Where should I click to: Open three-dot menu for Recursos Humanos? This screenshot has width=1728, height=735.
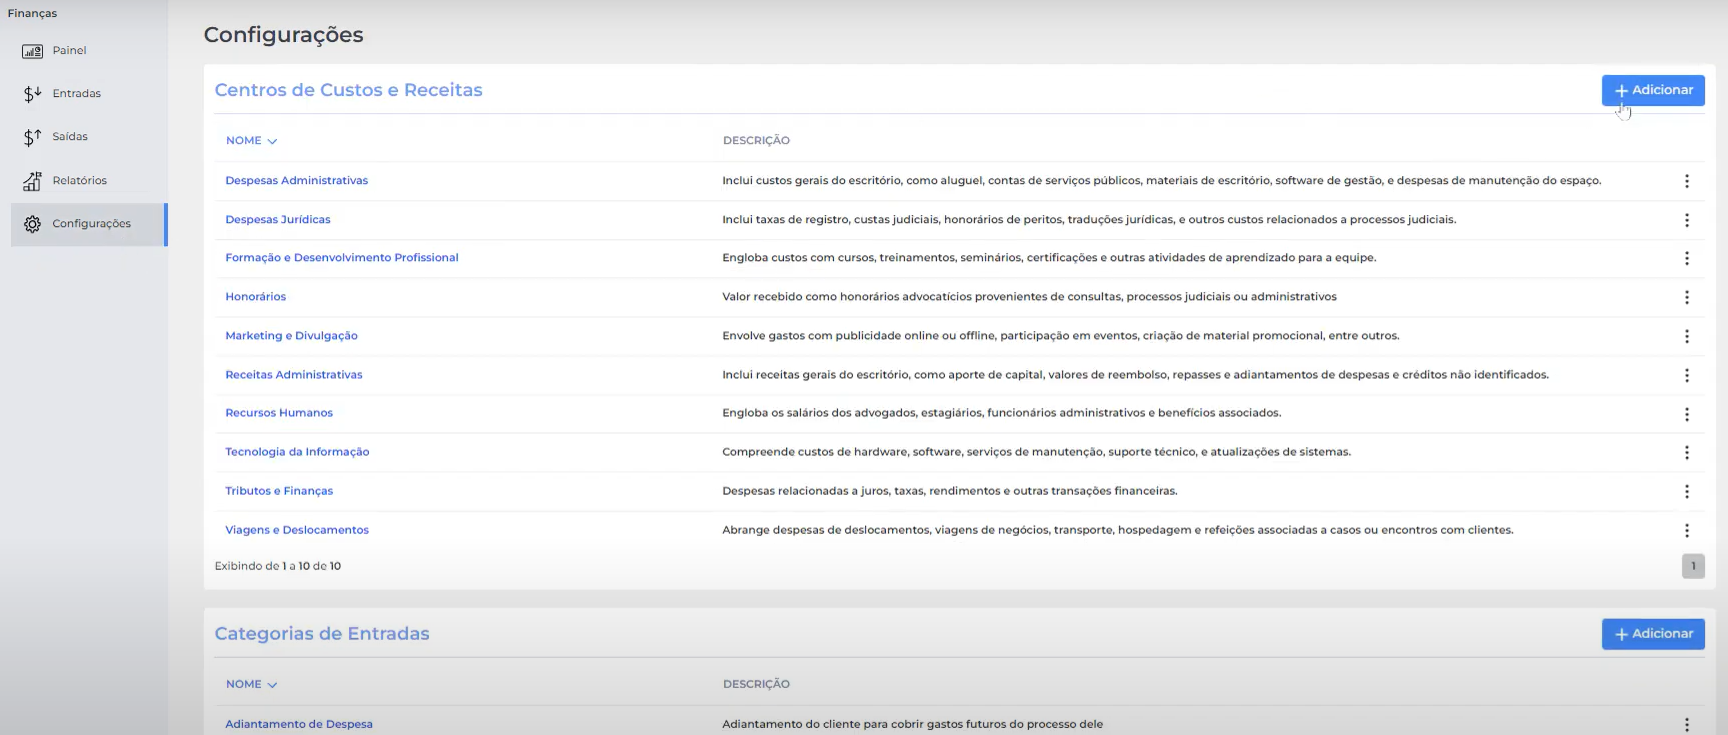click(1686, 414)
